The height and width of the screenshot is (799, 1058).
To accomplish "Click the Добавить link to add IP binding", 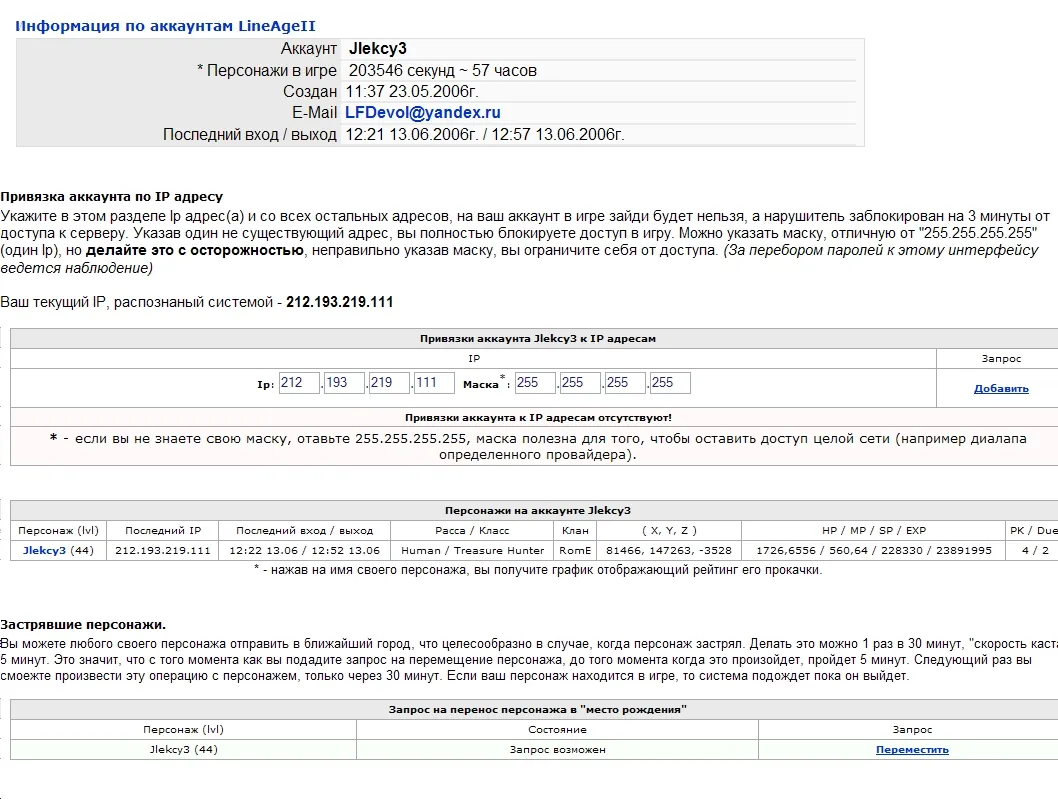I will coord(1001,389).
